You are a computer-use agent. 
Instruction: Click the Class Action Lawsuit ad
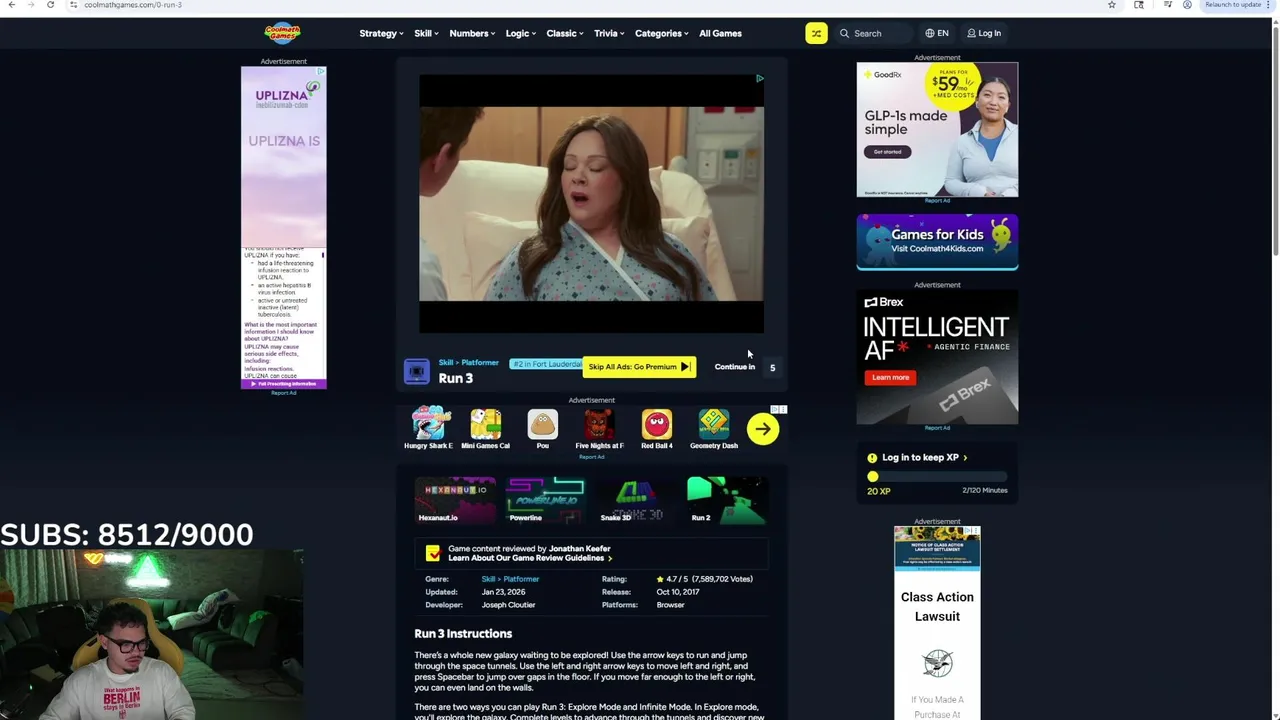point(937,622)
